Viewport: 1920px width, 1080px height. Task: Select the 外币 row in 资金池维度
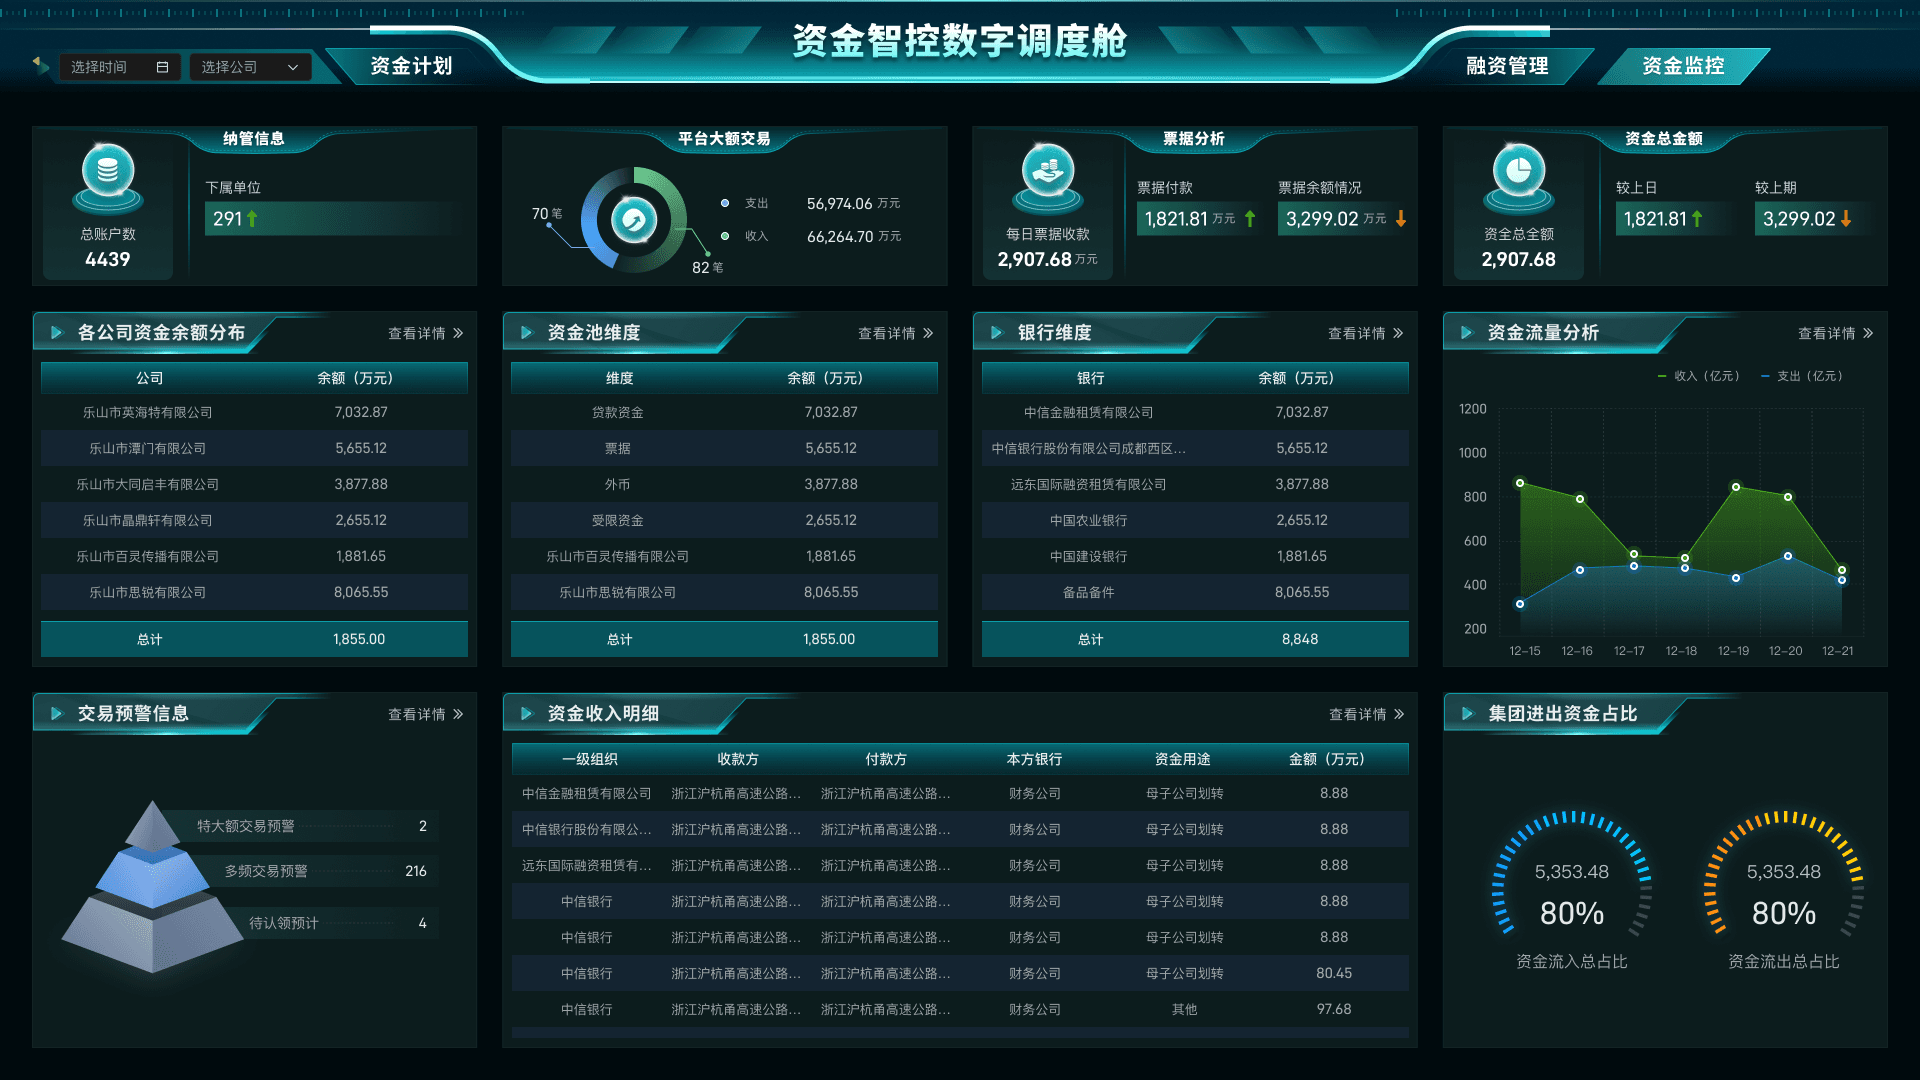click(724, 484)
